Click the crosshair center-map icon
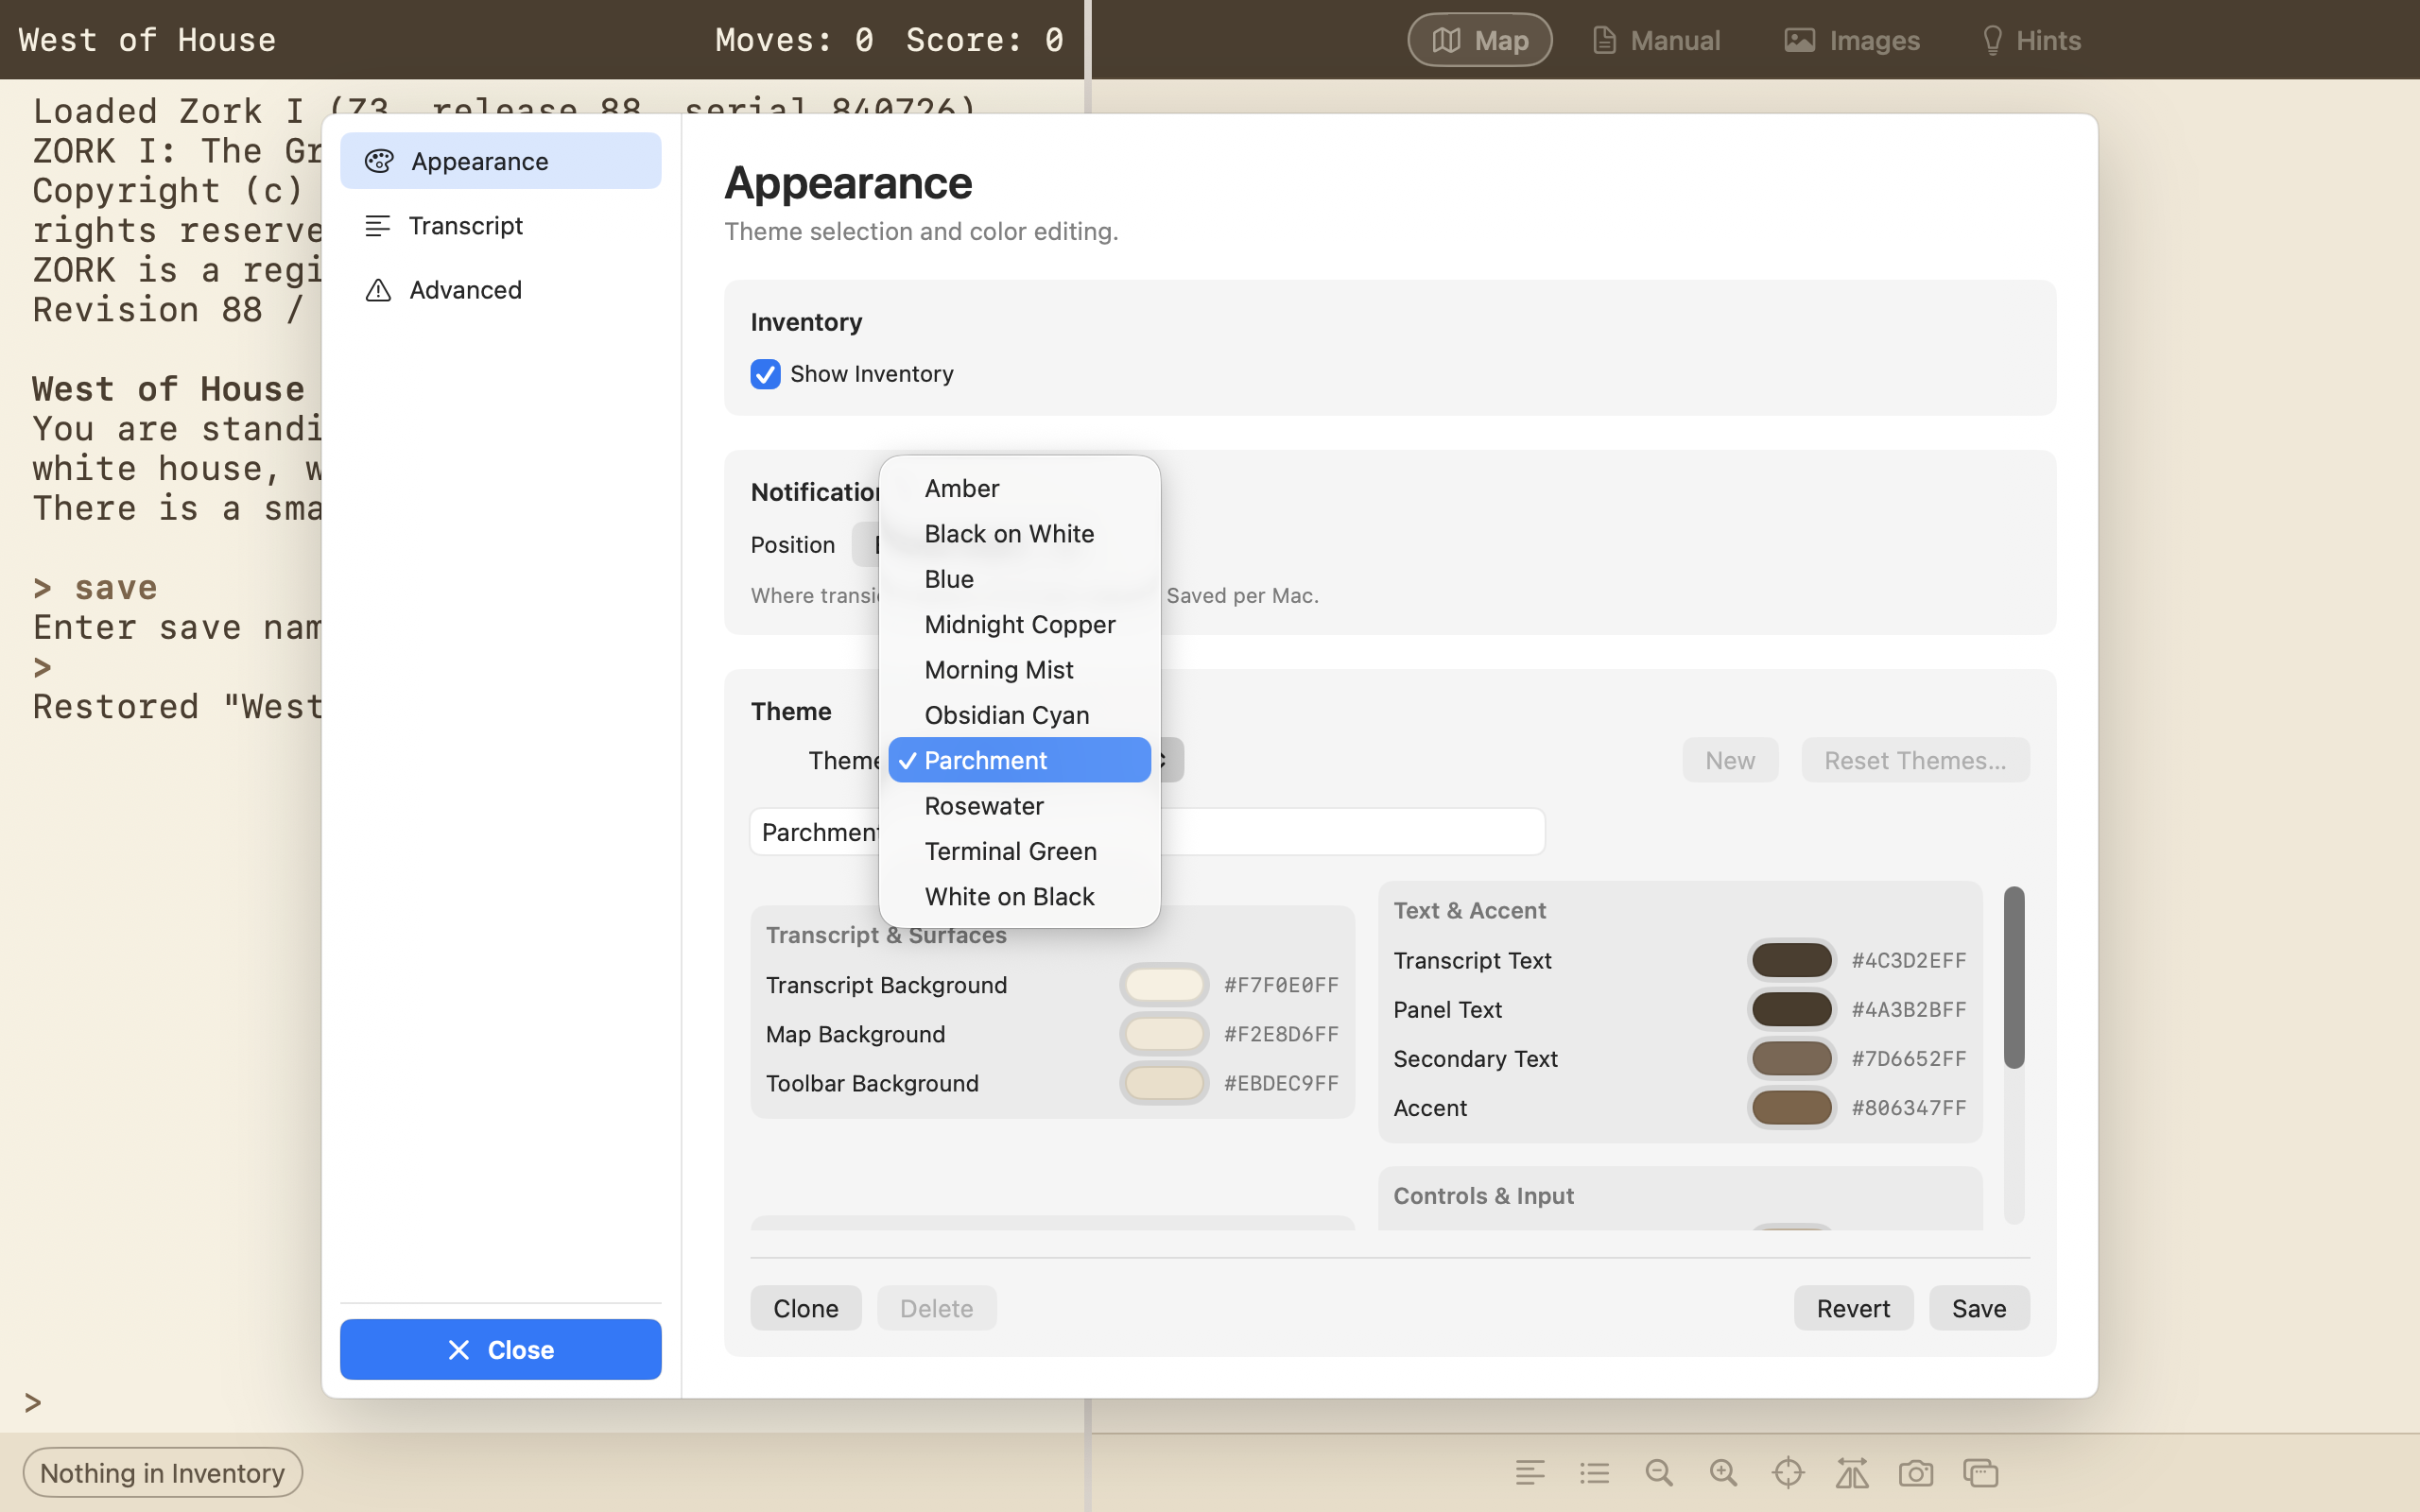This screenshot has width=2420, height=1512. (1788, 1473)
